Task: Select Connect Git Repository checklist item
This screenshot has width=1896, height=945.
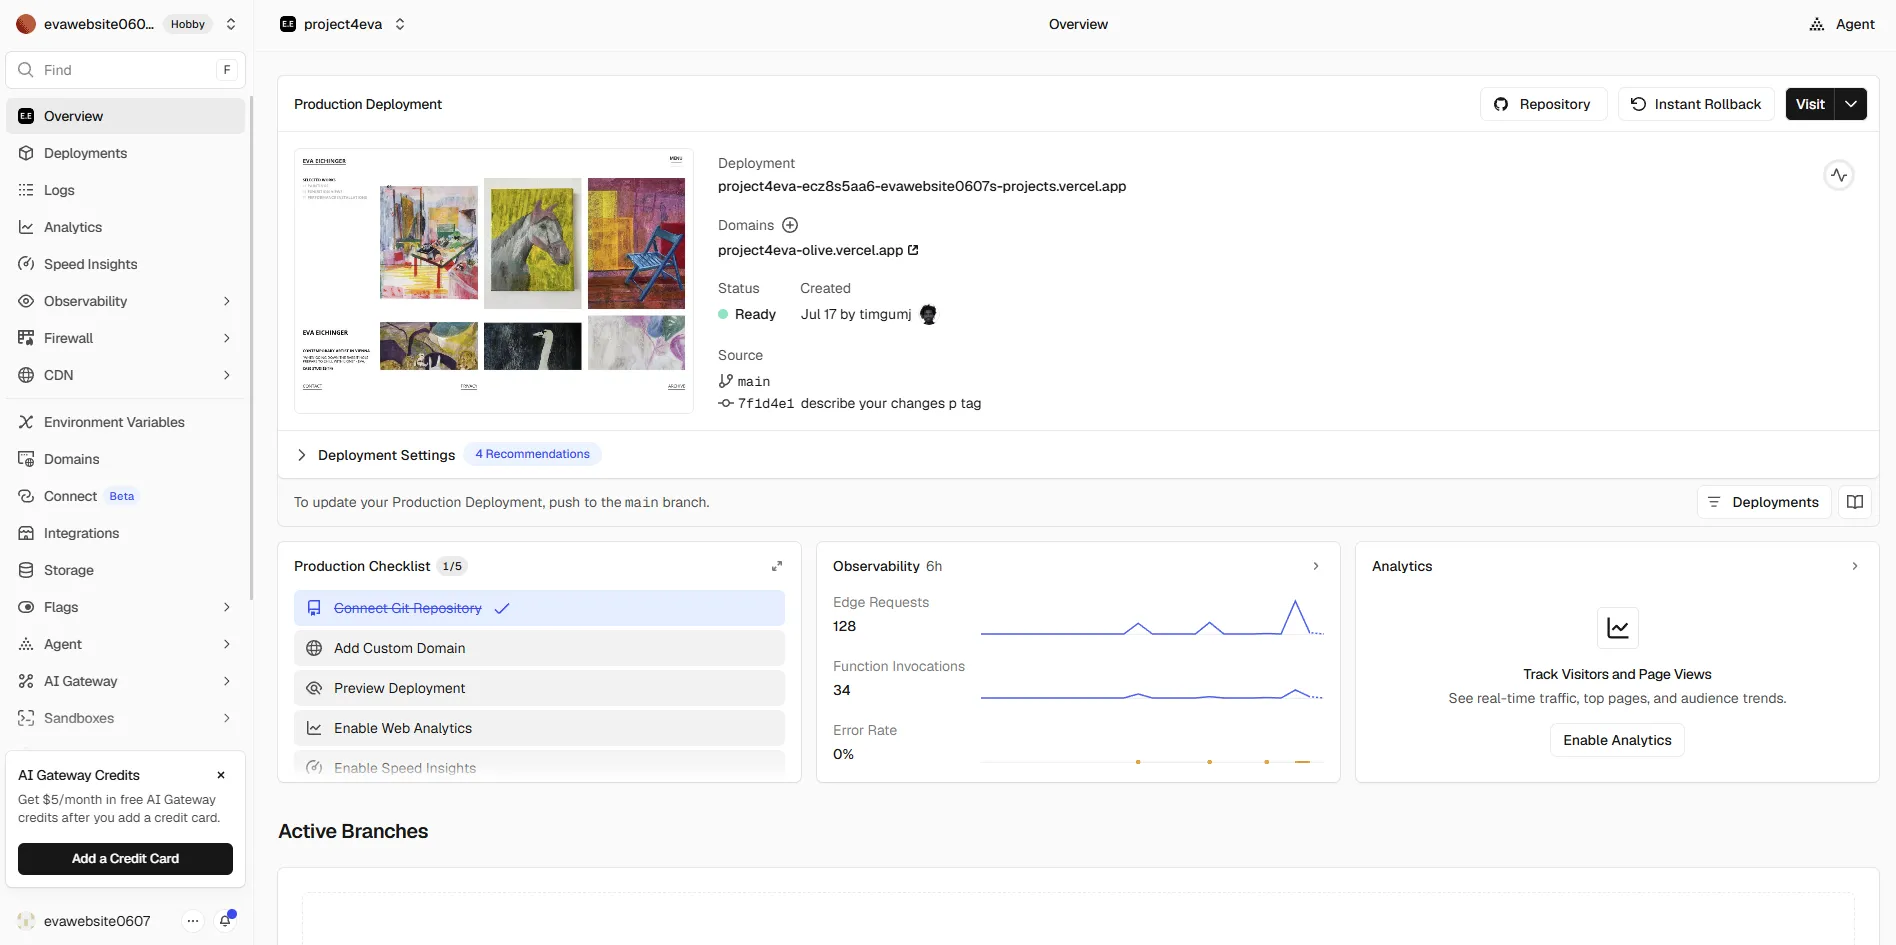Action: 539,608
